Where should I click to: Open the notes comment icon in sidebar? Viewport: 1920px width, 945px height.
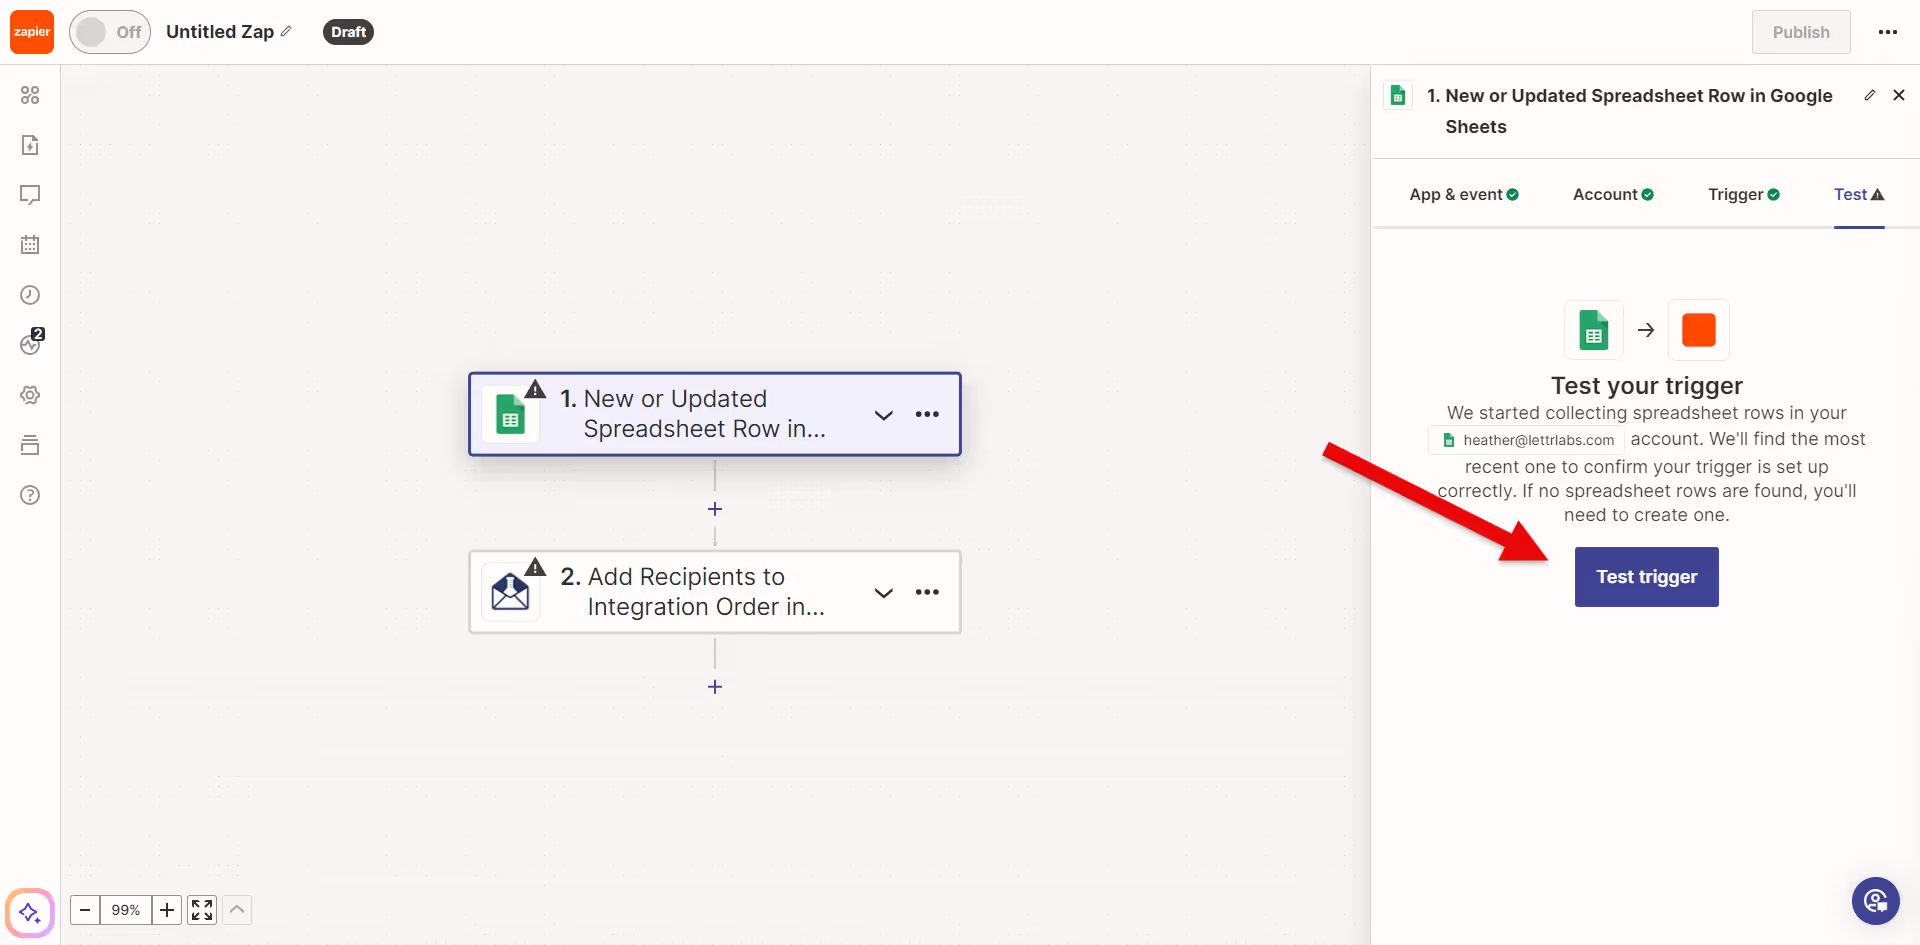[30, 195]
